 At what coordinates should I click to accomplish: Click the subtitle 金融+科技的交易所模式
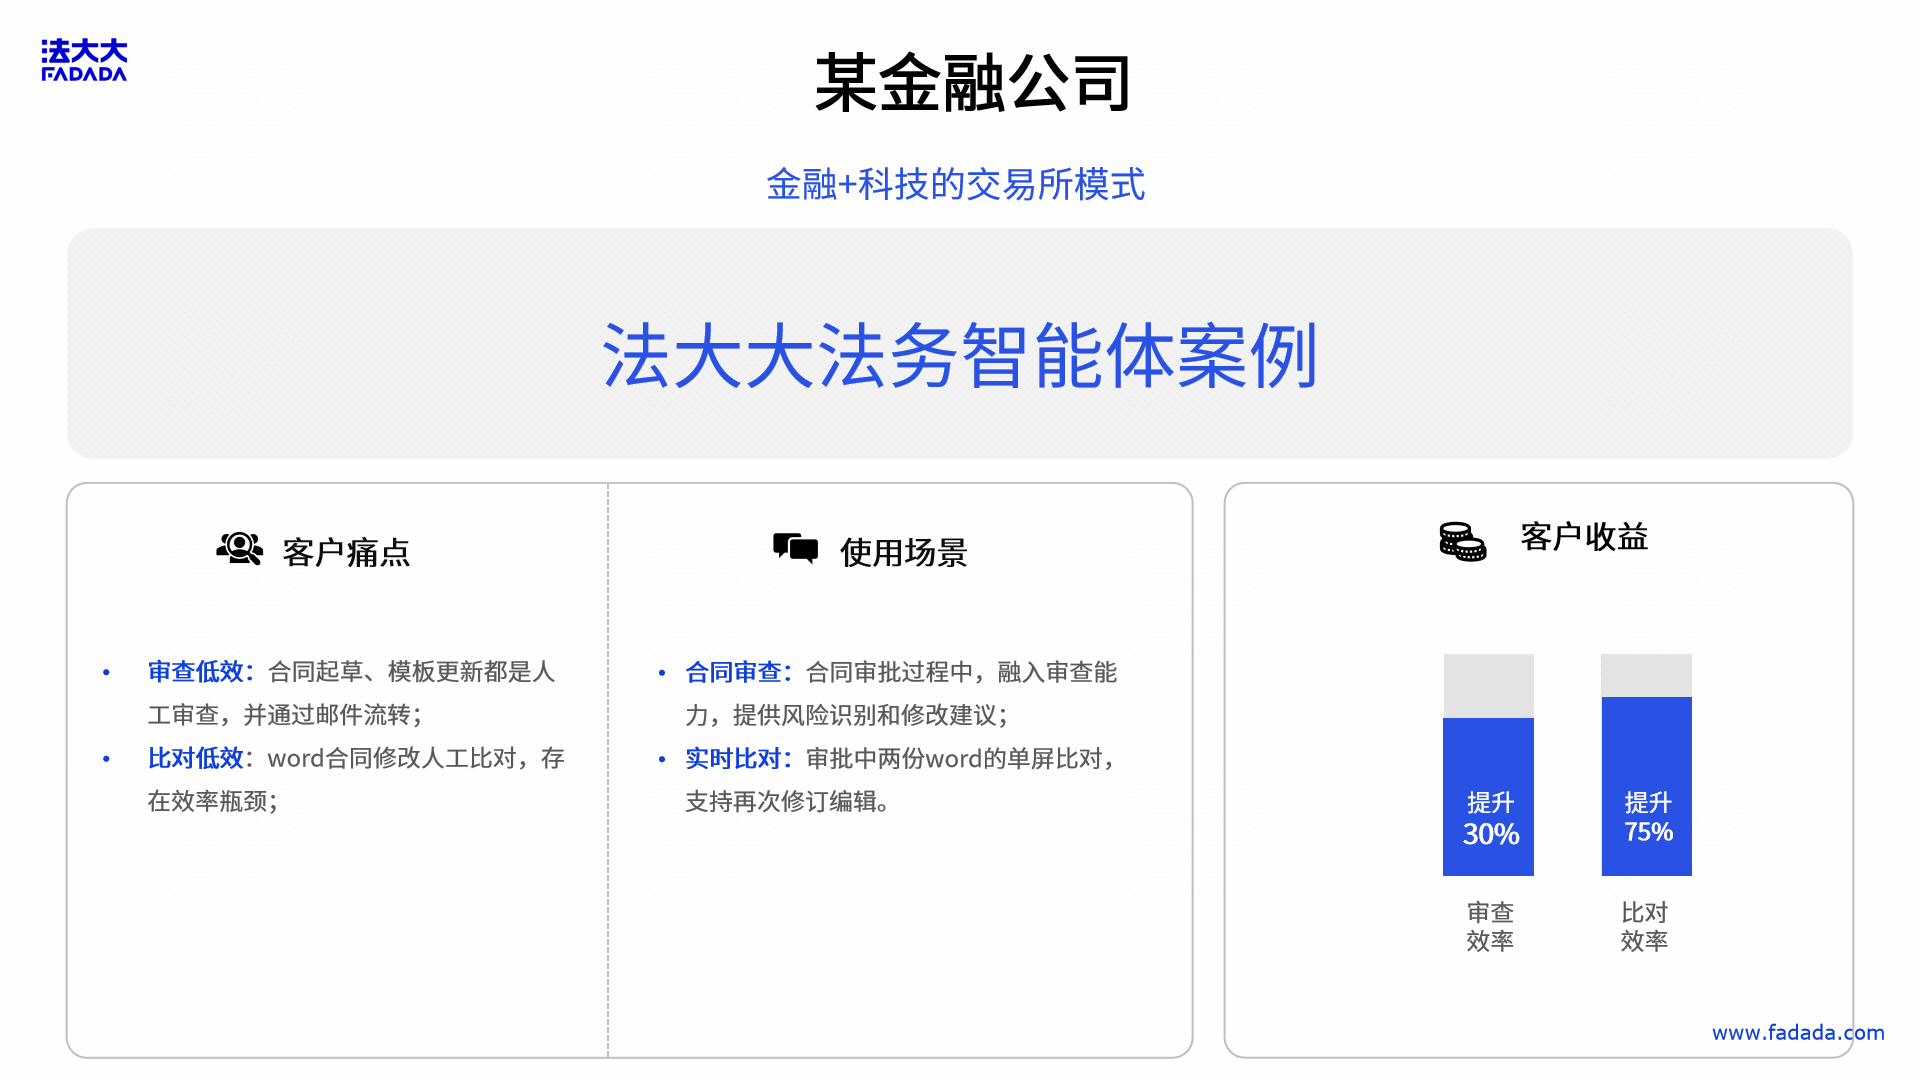click(955, 185)
